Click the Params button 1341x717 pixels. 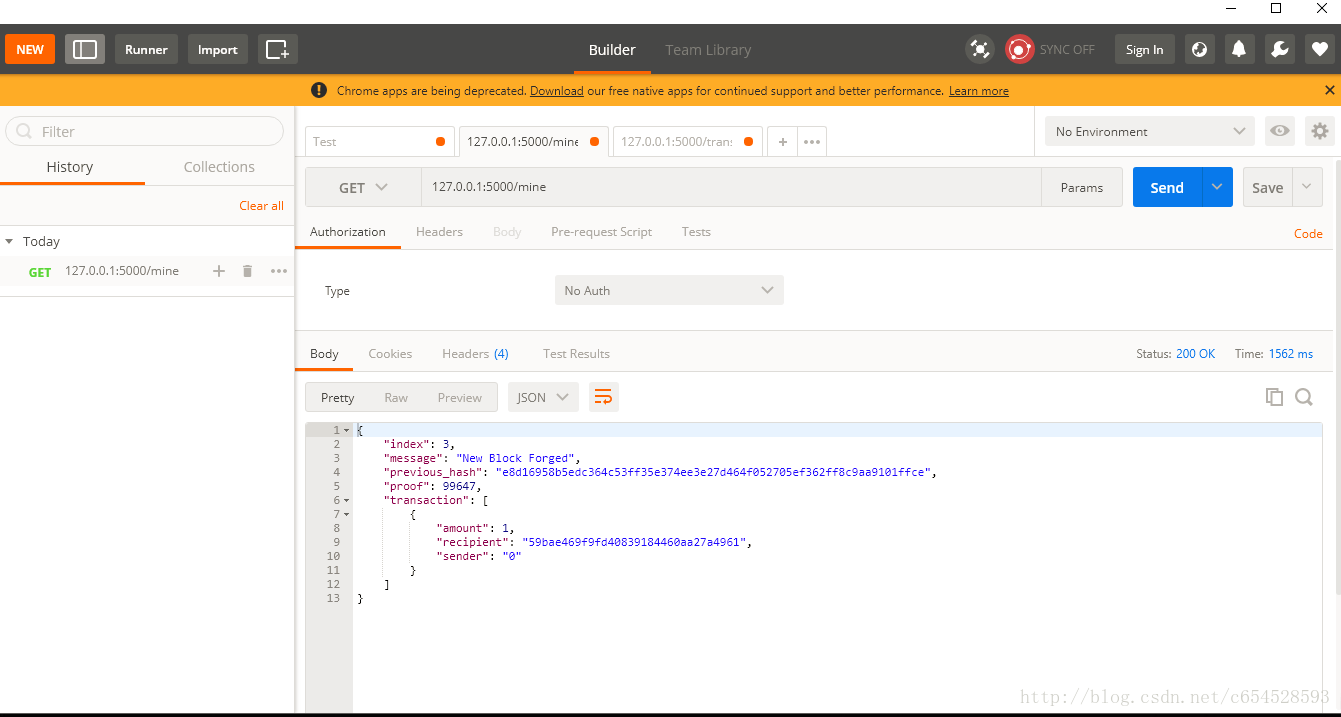[x=1082, y=187]
